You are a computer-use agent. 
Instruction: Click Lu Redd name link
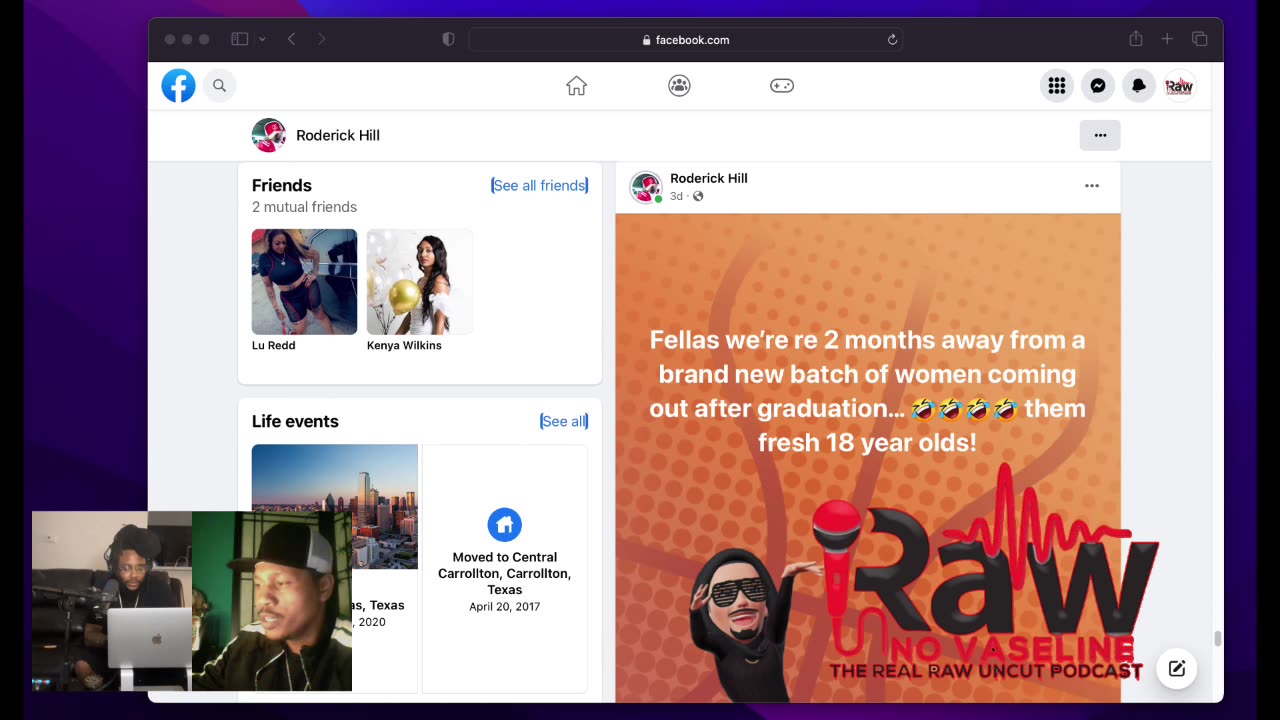[274, 345]
